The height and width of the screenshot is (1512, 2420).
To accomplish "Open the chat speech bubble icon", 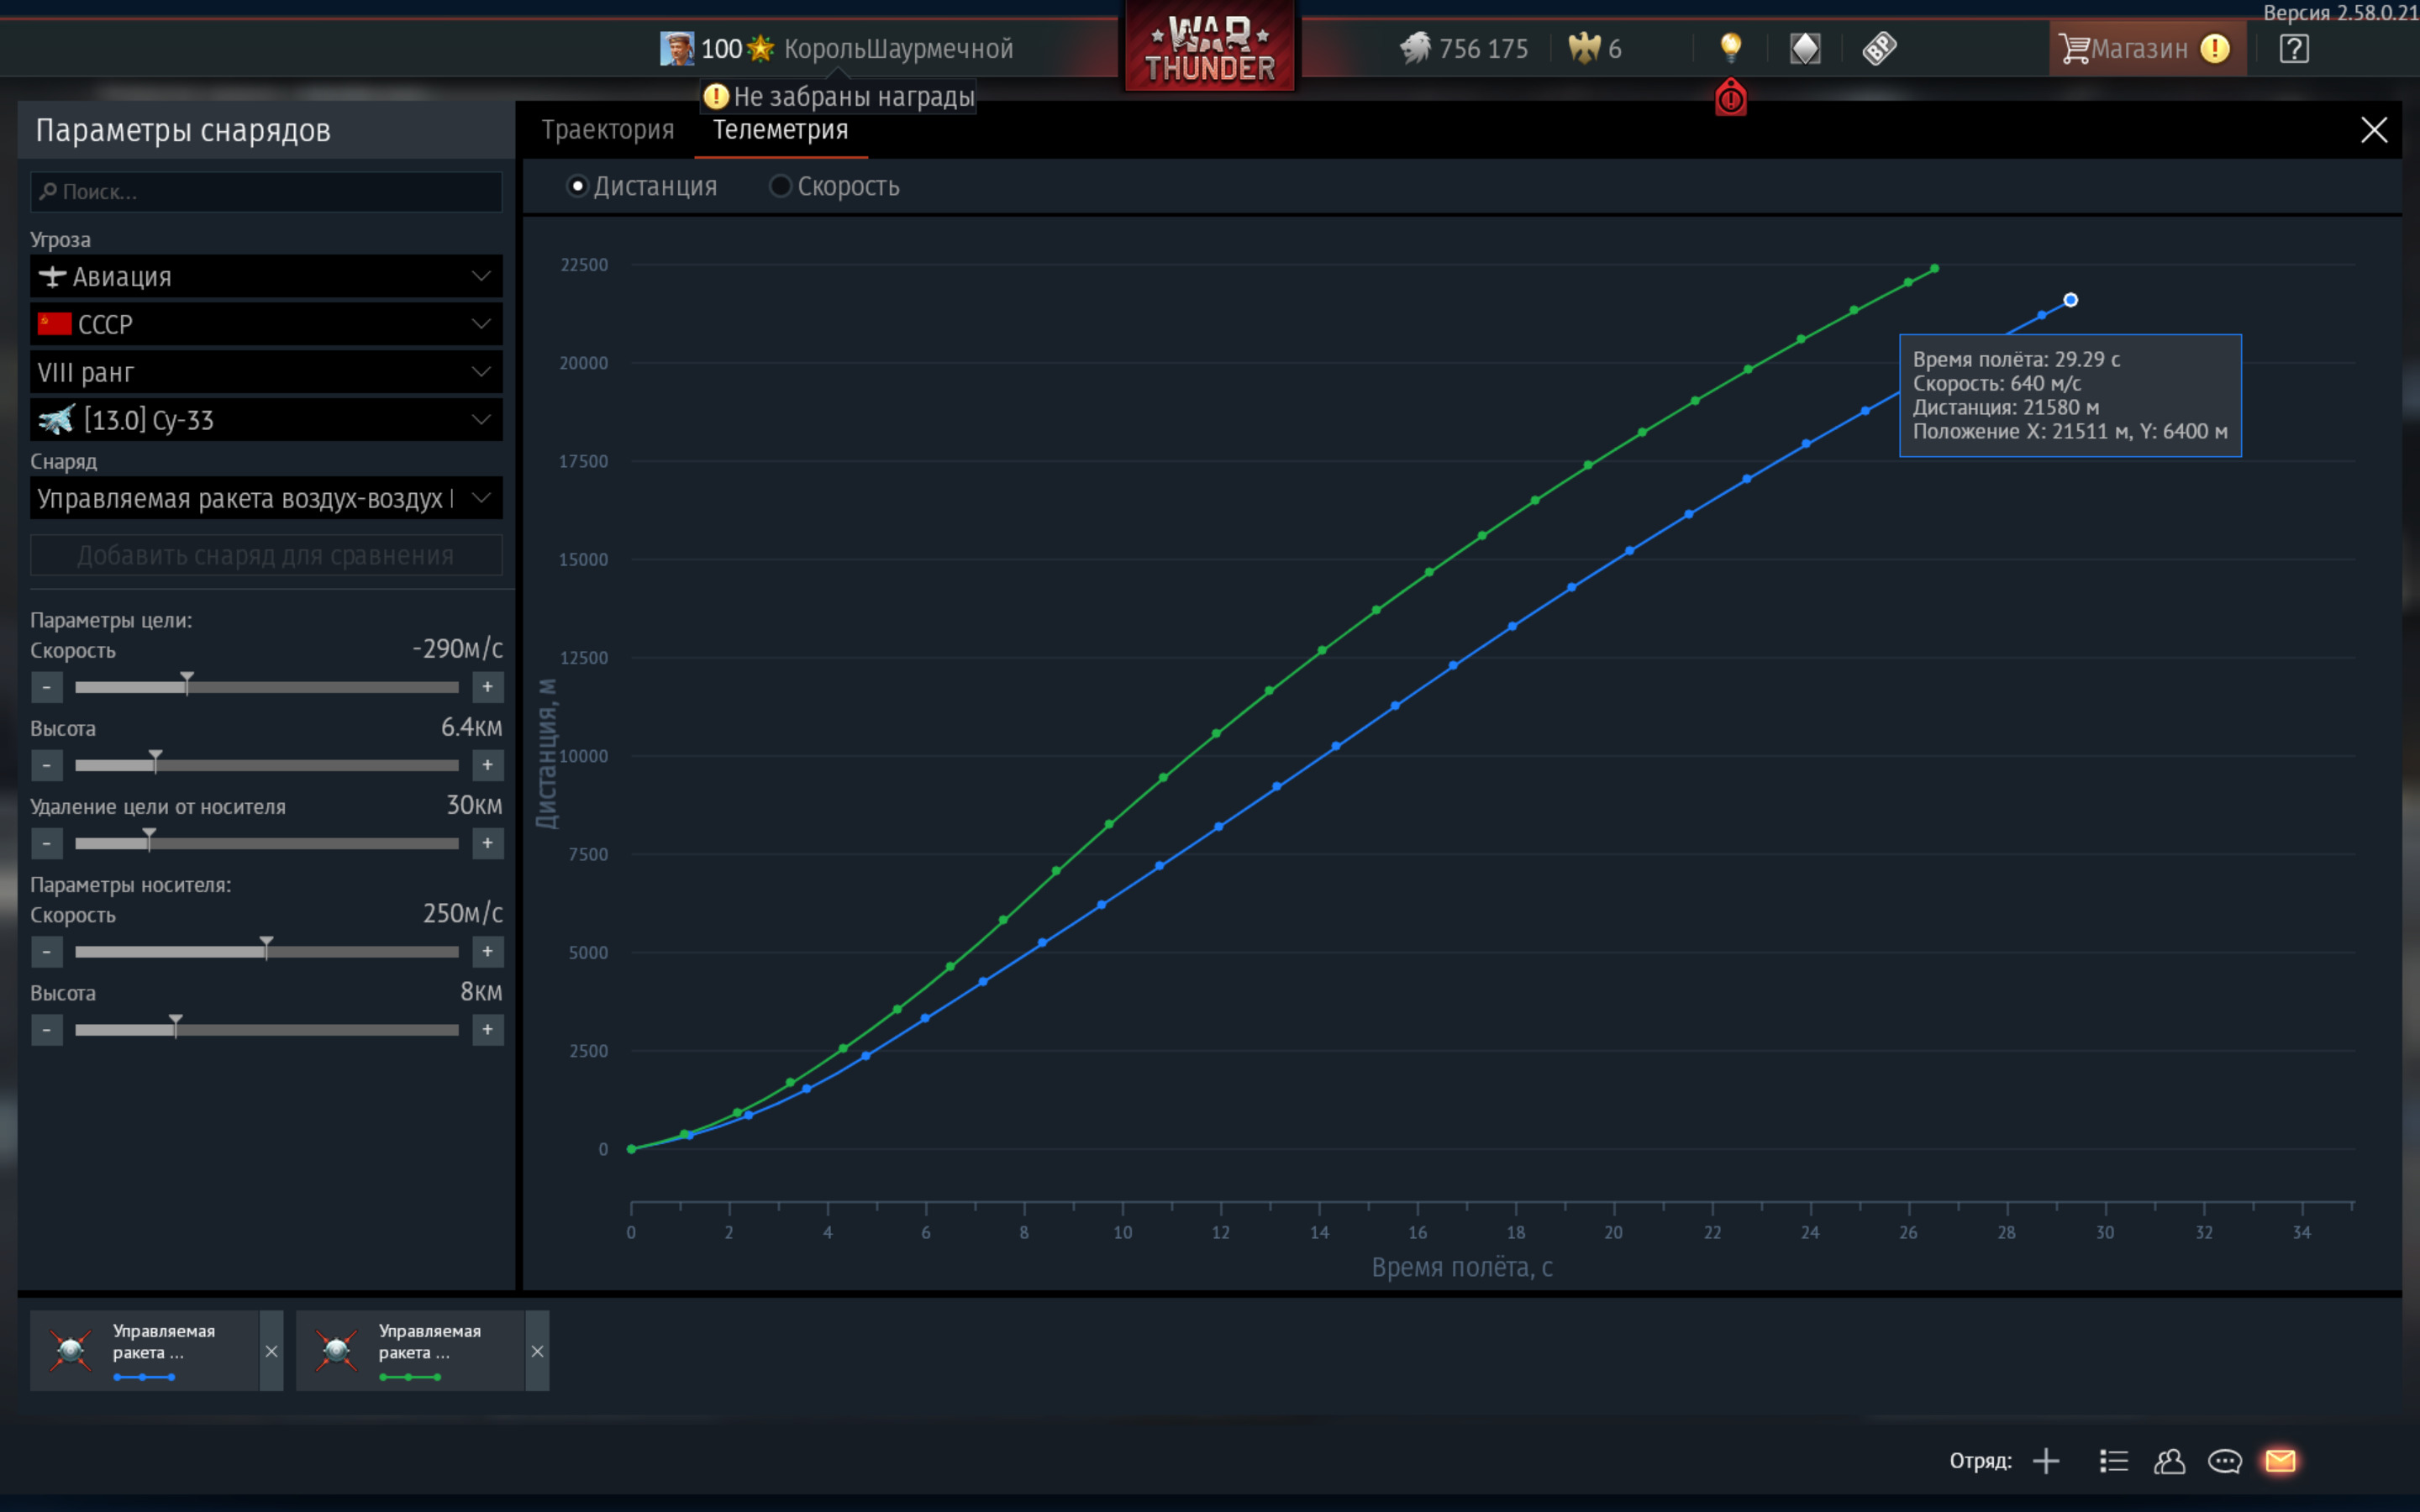I will click(2224, 1461).
